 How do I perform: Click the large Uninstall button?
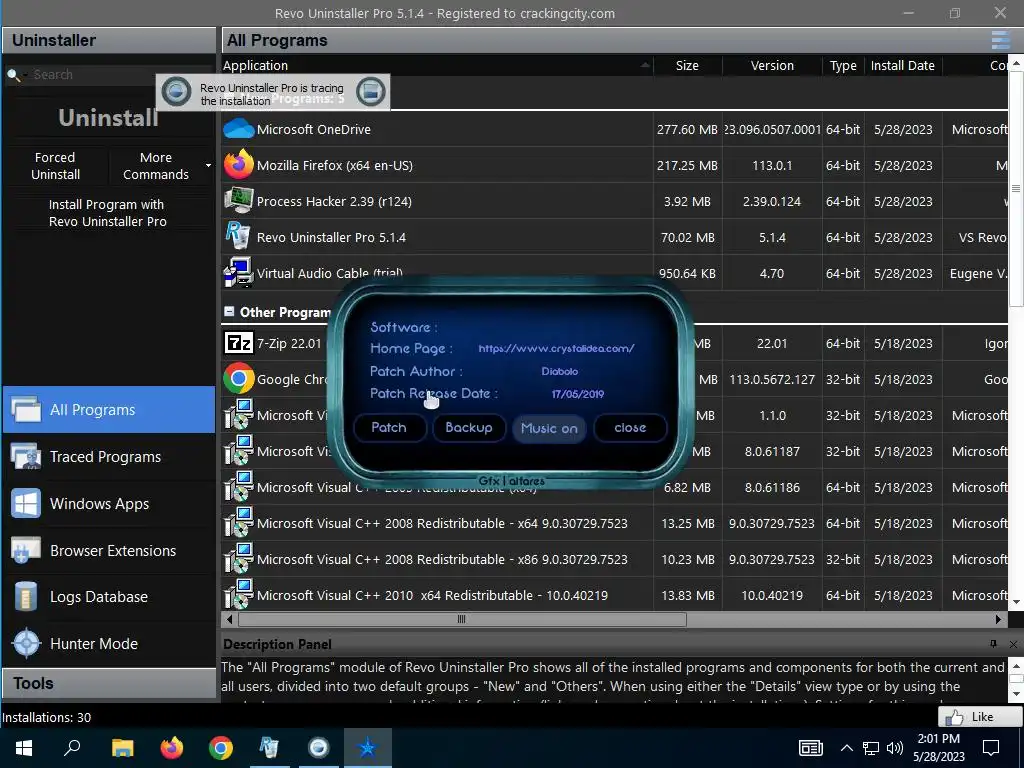108,118
